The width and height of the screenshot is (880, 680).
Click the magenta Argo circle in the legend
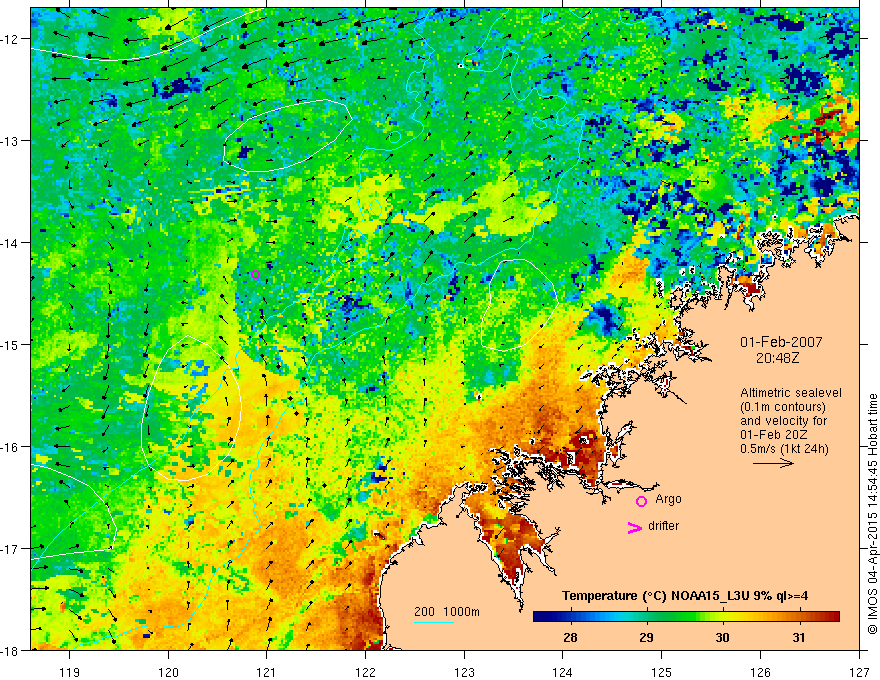[641, 501]
